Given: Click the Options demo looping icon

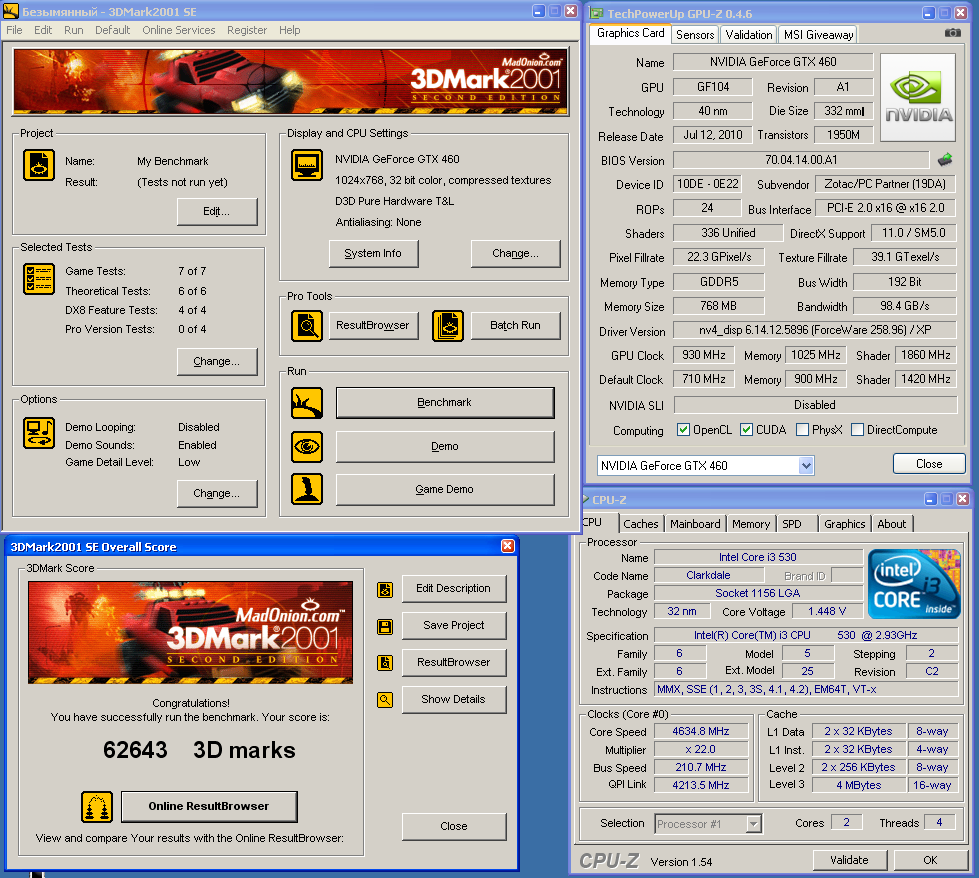Looking at the screenshot, I should click(39, 433).
